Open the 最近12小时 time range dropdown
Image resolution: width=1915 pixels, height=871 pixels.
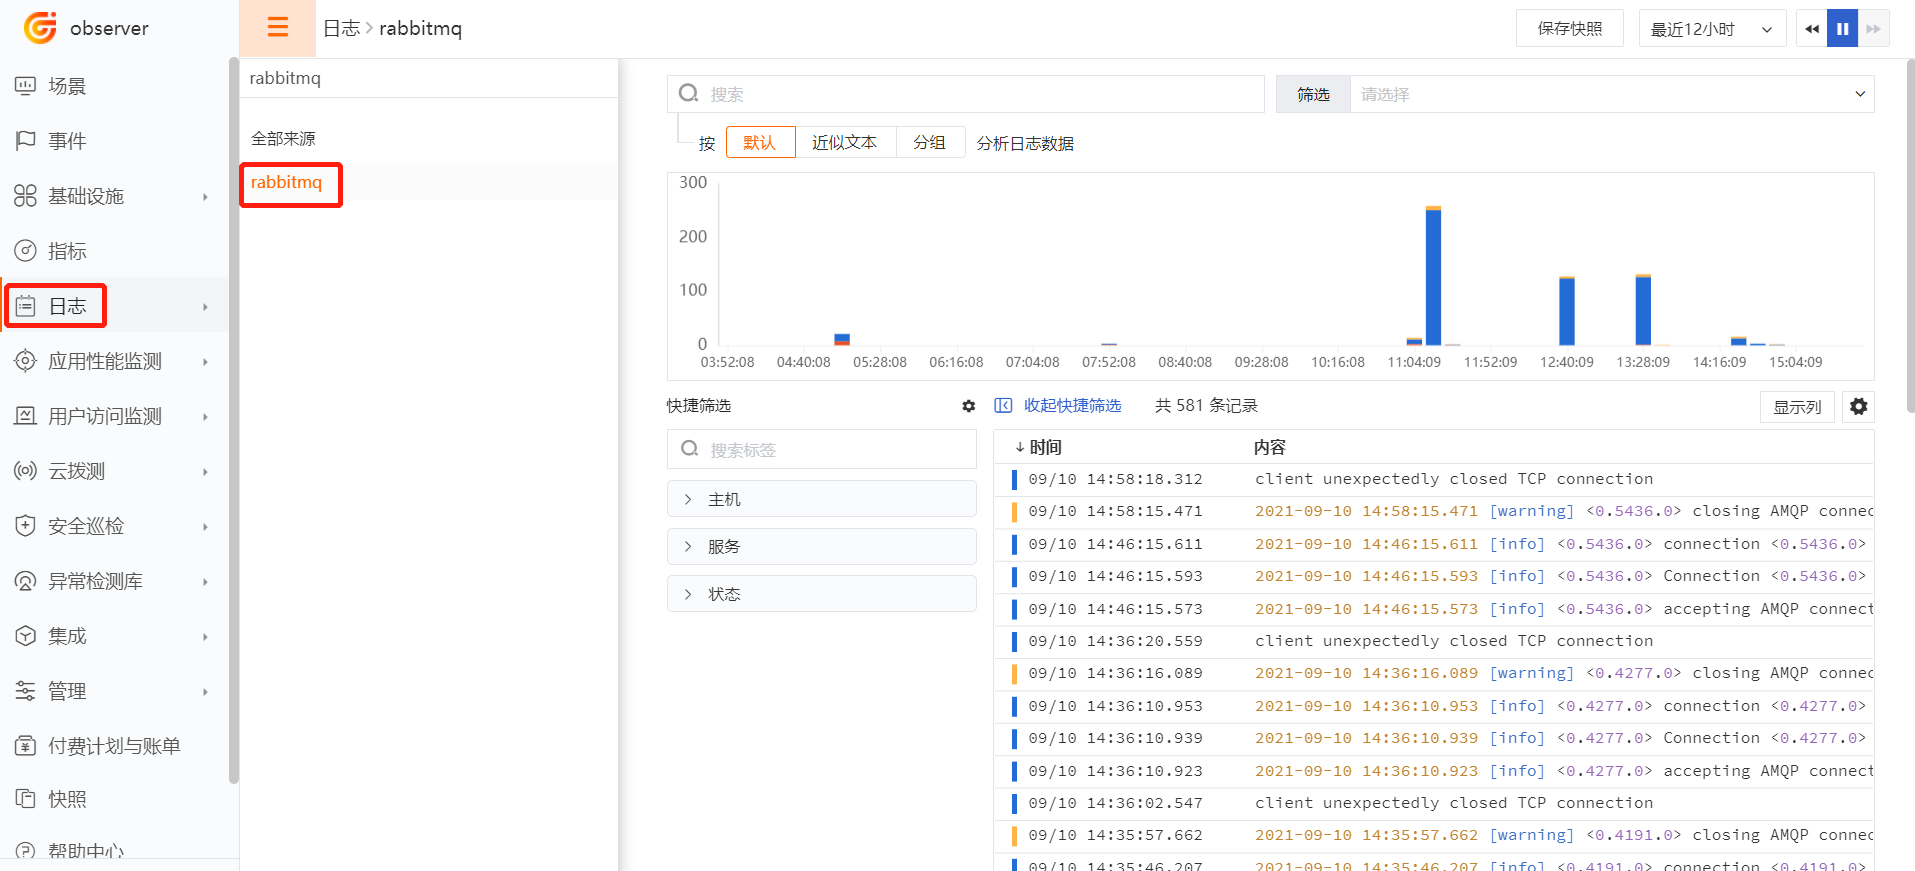[x=1711, y=29]
